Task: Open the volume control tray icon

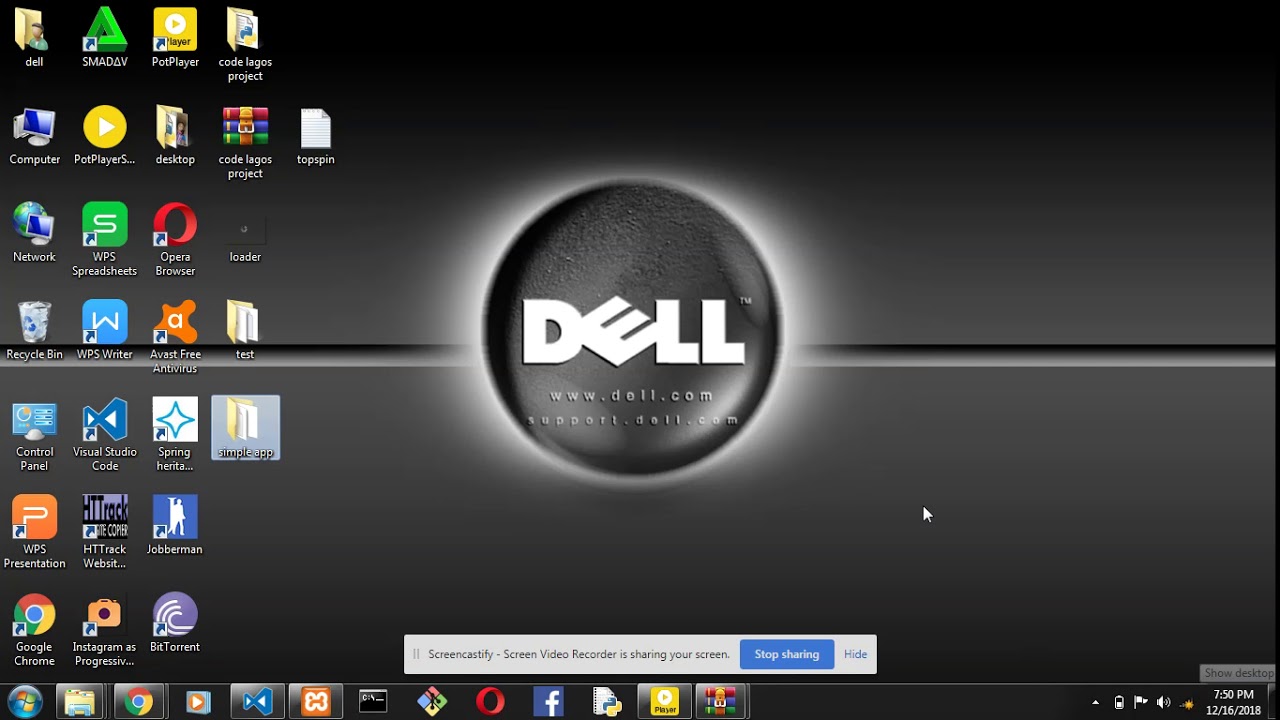Action: [1163, 703]
